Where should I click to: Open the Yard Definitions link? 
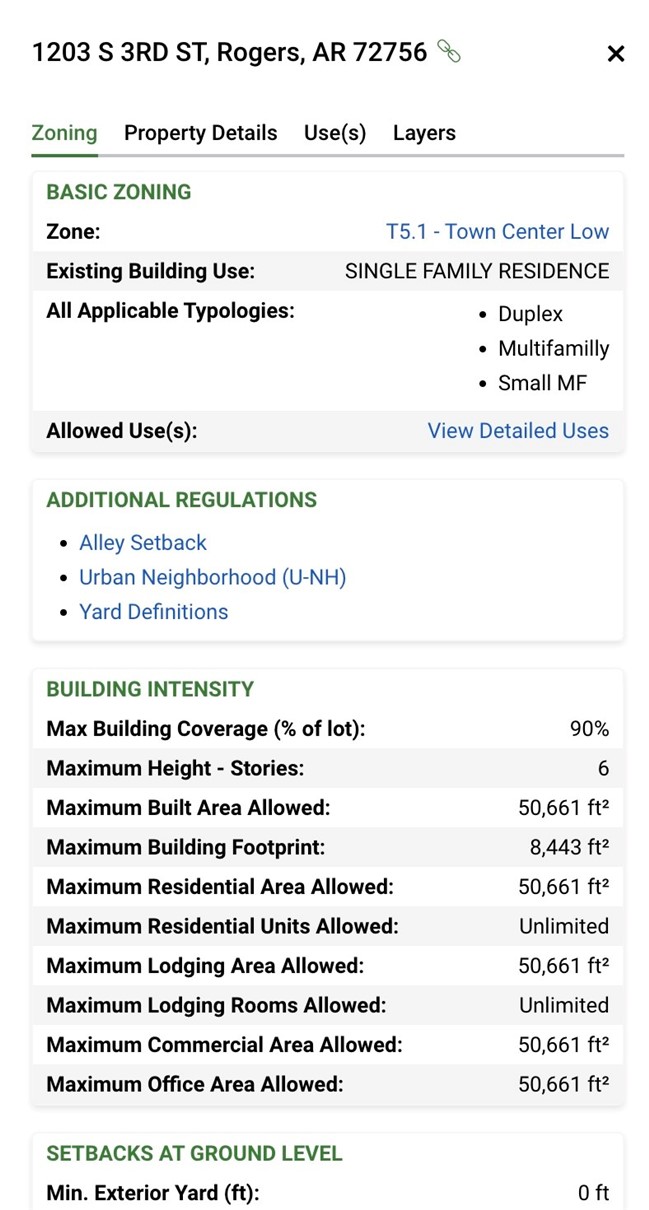pos(153,611)
